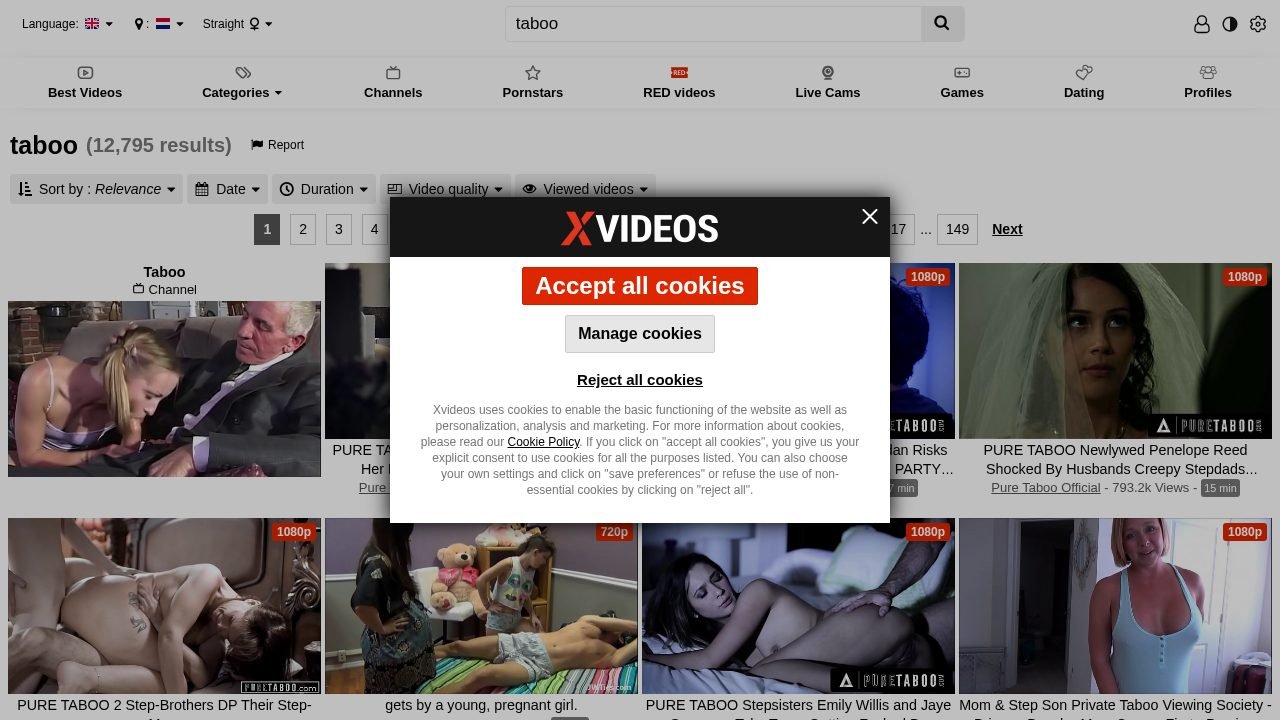Click in the search field containing taboo
Image resolution: width=1280 pixels, height=720 pixels.
713,23
